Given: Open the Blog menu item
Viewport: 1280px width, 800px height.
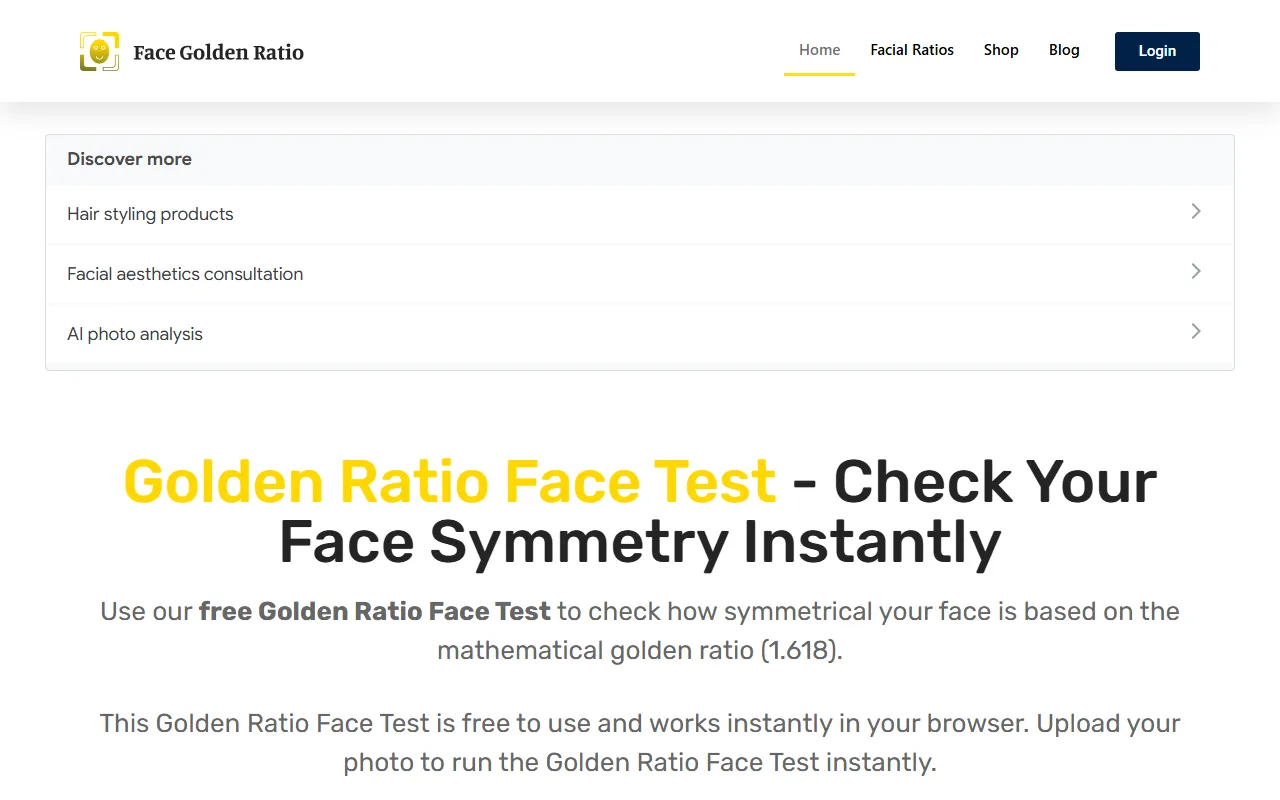Looking at the screenshot, I should pyautogui.click(x=1064, y=50).
